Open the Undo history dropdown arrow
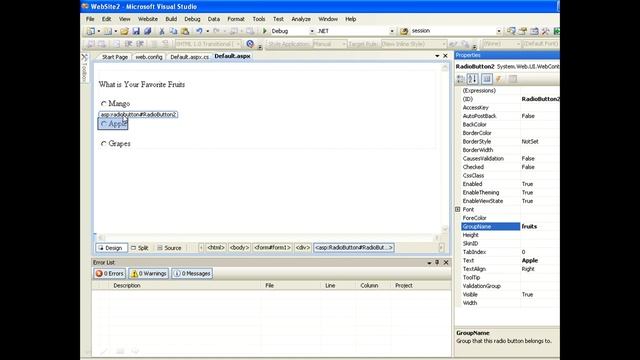The image size is (640, 360). point(207,31)
